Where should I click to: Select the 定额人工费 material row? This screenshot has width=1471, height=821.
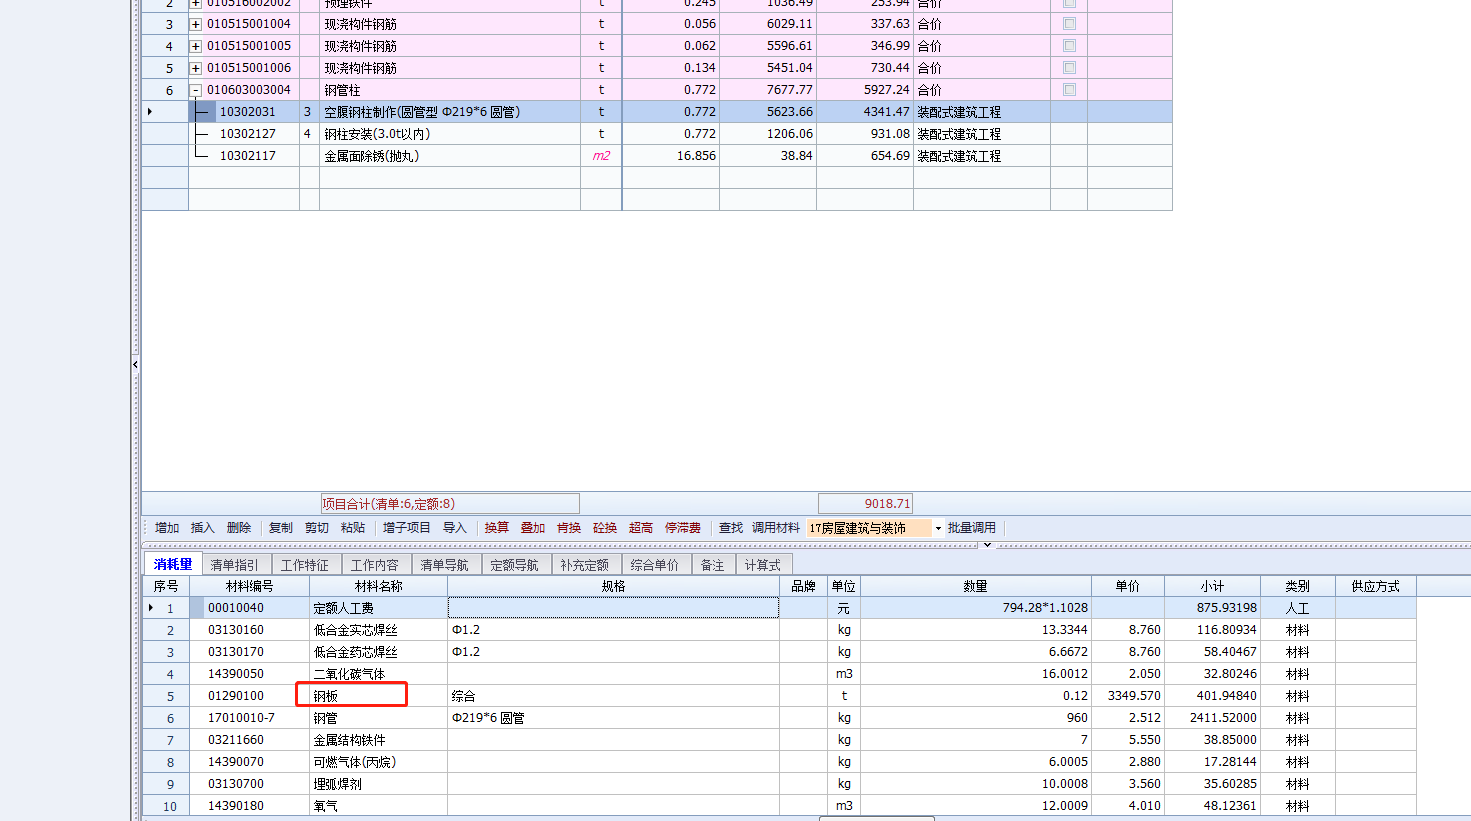(x=779, y=608)
